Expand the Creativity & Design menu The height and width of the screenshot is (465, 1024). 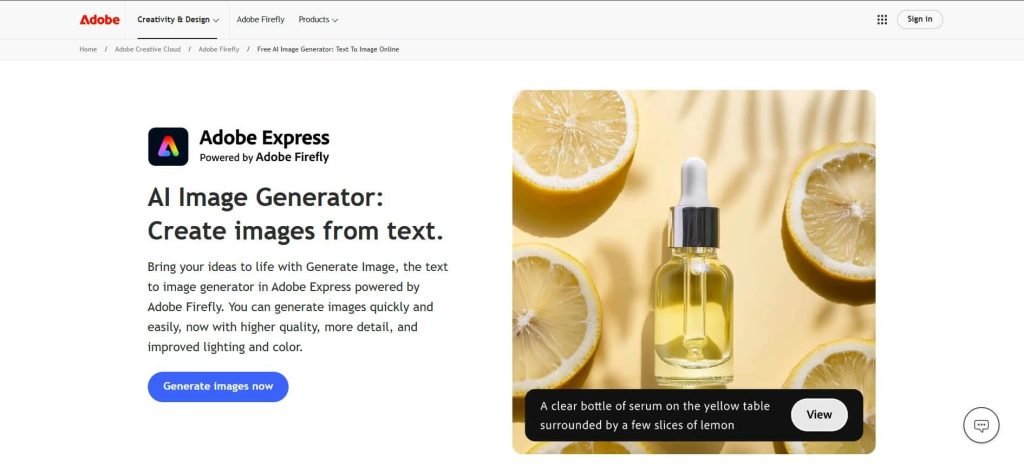pos(178,20)
